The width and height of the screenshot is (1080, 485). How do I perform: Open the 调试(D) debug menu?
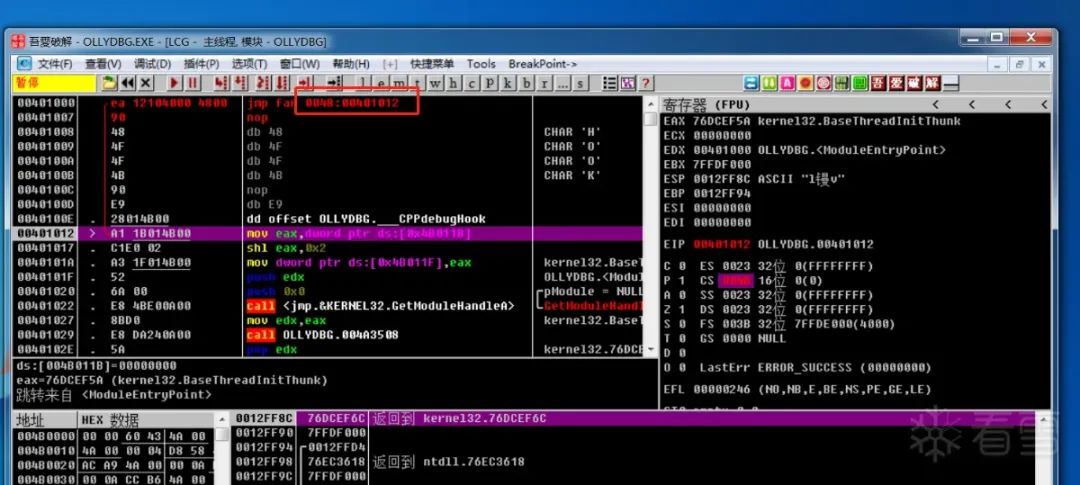click(152, 63)
